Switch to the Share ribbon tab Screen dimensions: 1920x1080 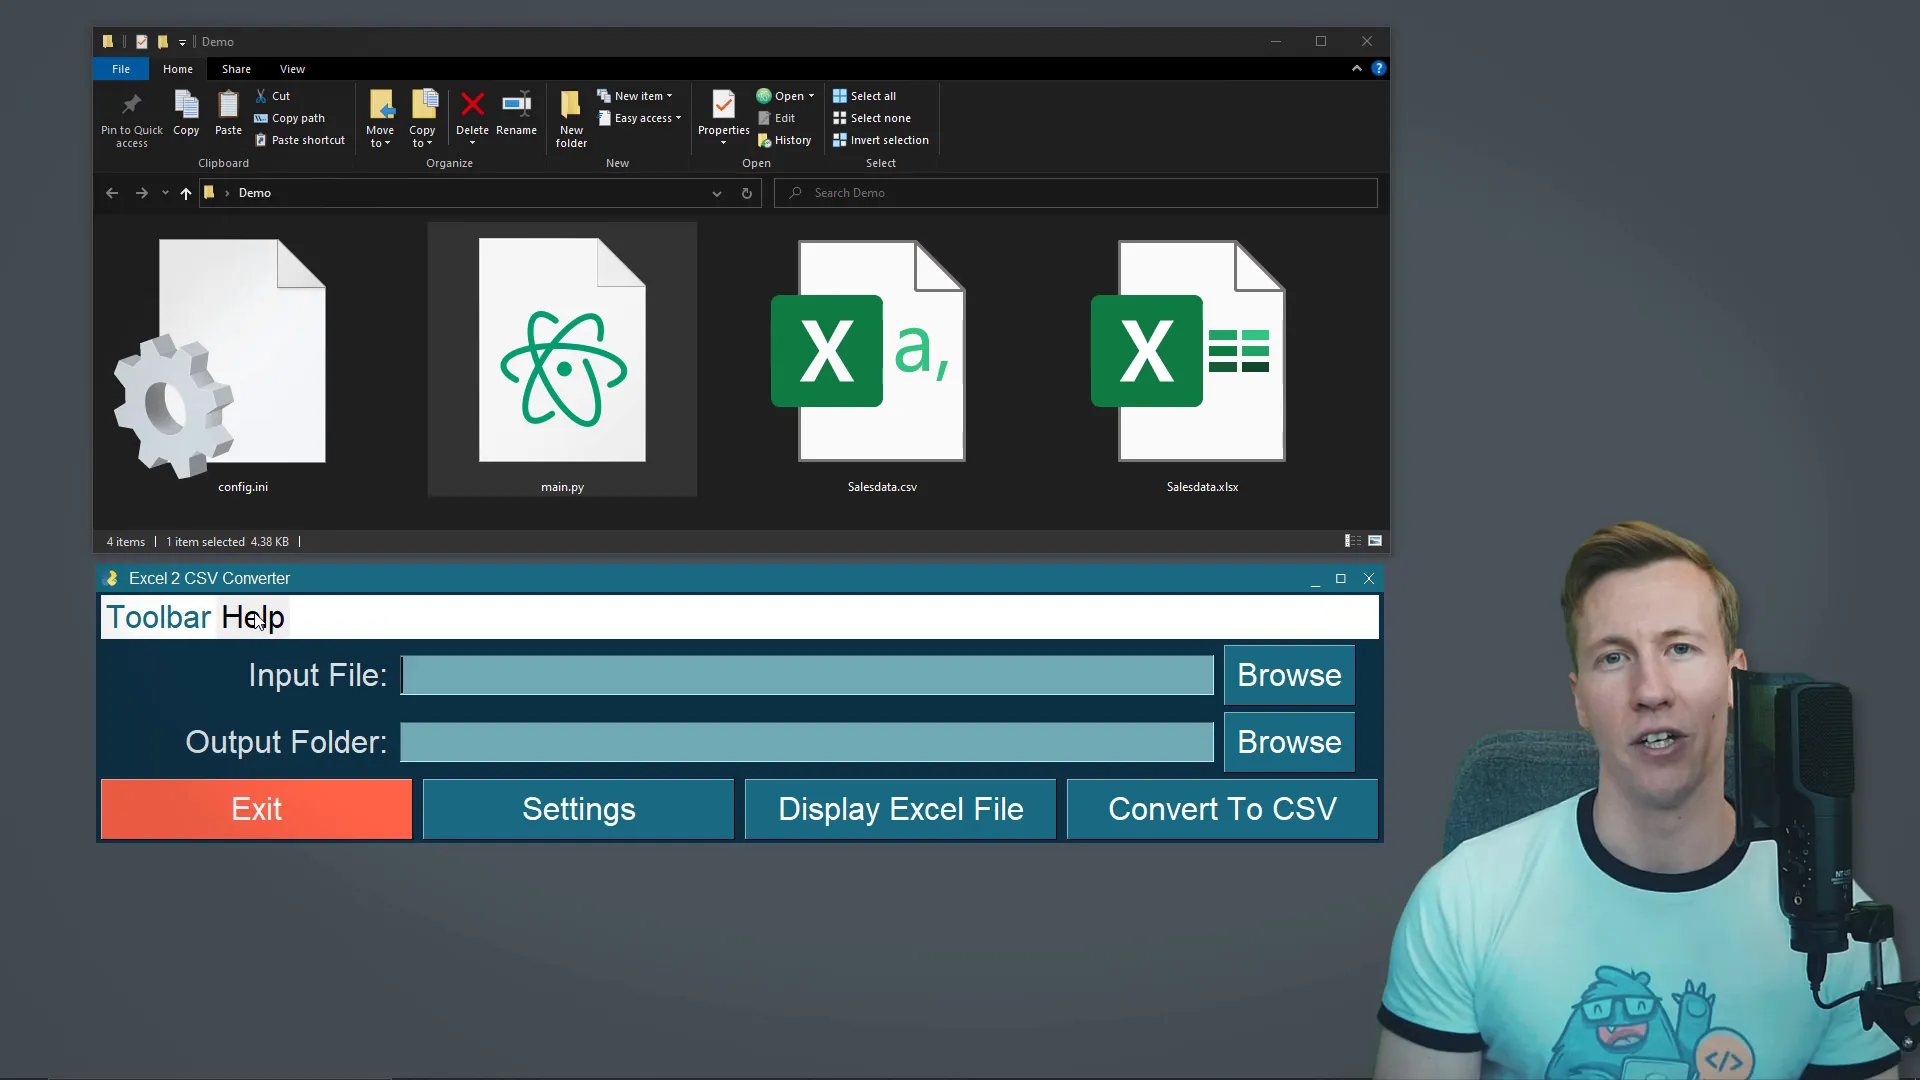point(236,68)
